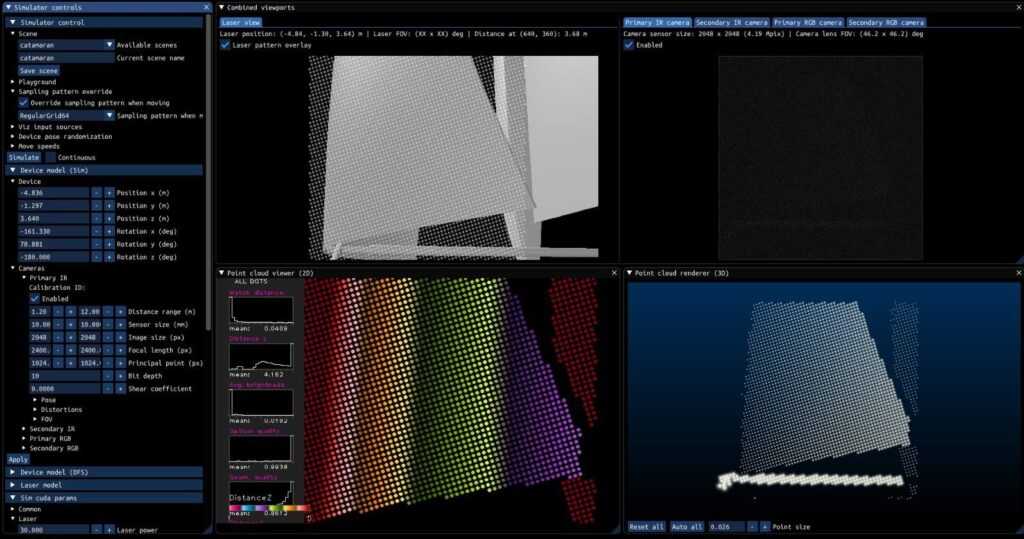1024x539 pixels.
Task: Enable the Continuous simulation checkbox
Action: click(x=50, y=157)
